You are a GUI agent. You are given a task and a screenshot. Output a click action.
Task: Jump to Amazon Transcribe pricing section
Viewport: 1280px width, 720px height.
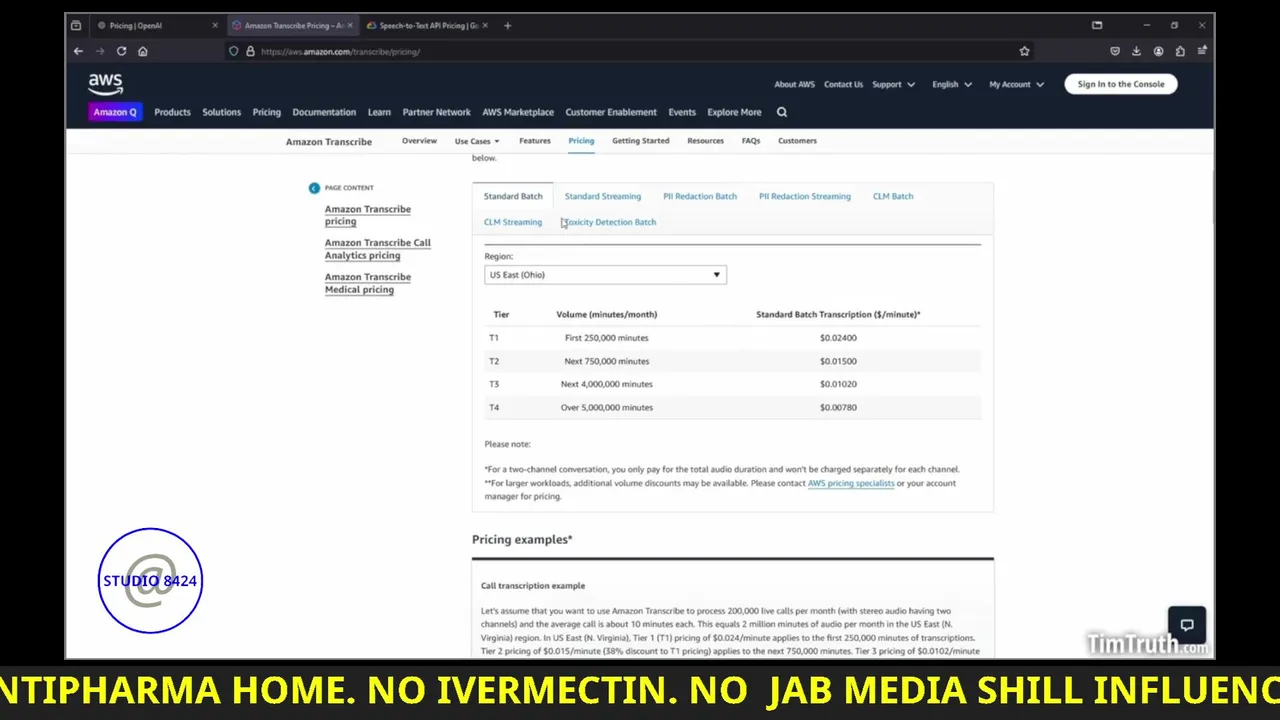coord(368,215)
